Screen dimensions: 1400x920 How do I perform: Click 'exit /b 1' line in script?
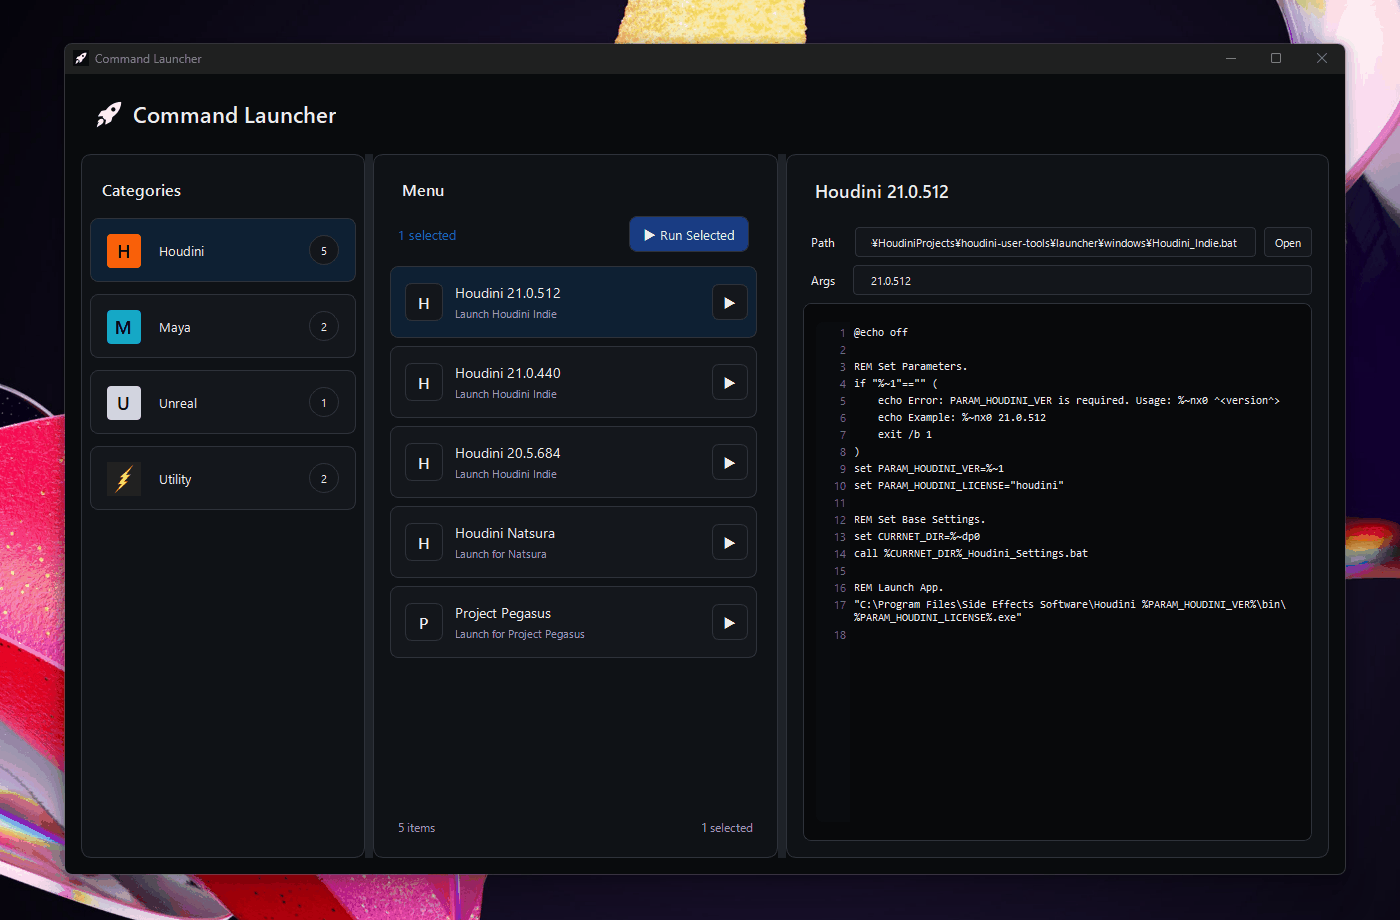(905, 434)
